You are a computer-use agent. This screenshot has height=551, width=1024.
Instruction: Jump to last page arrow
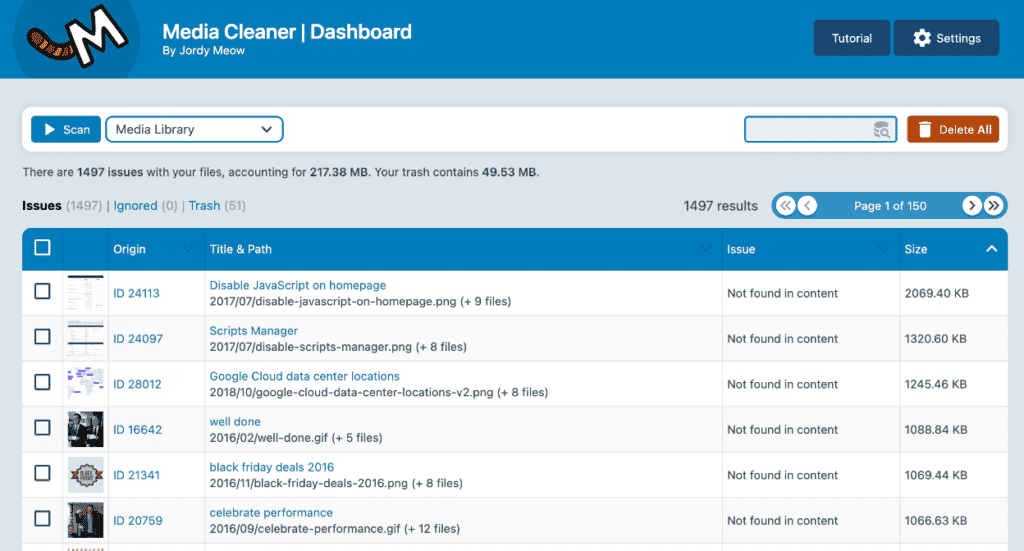click(x=993, y=206)
